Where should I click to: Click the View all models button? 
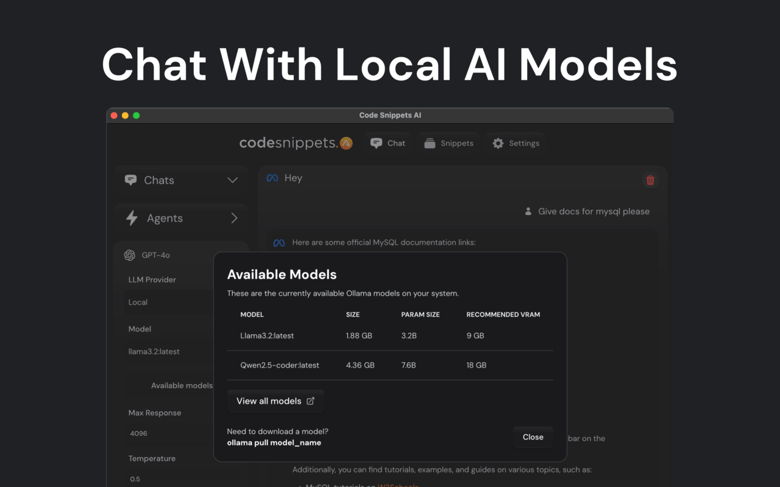[275, 401]
